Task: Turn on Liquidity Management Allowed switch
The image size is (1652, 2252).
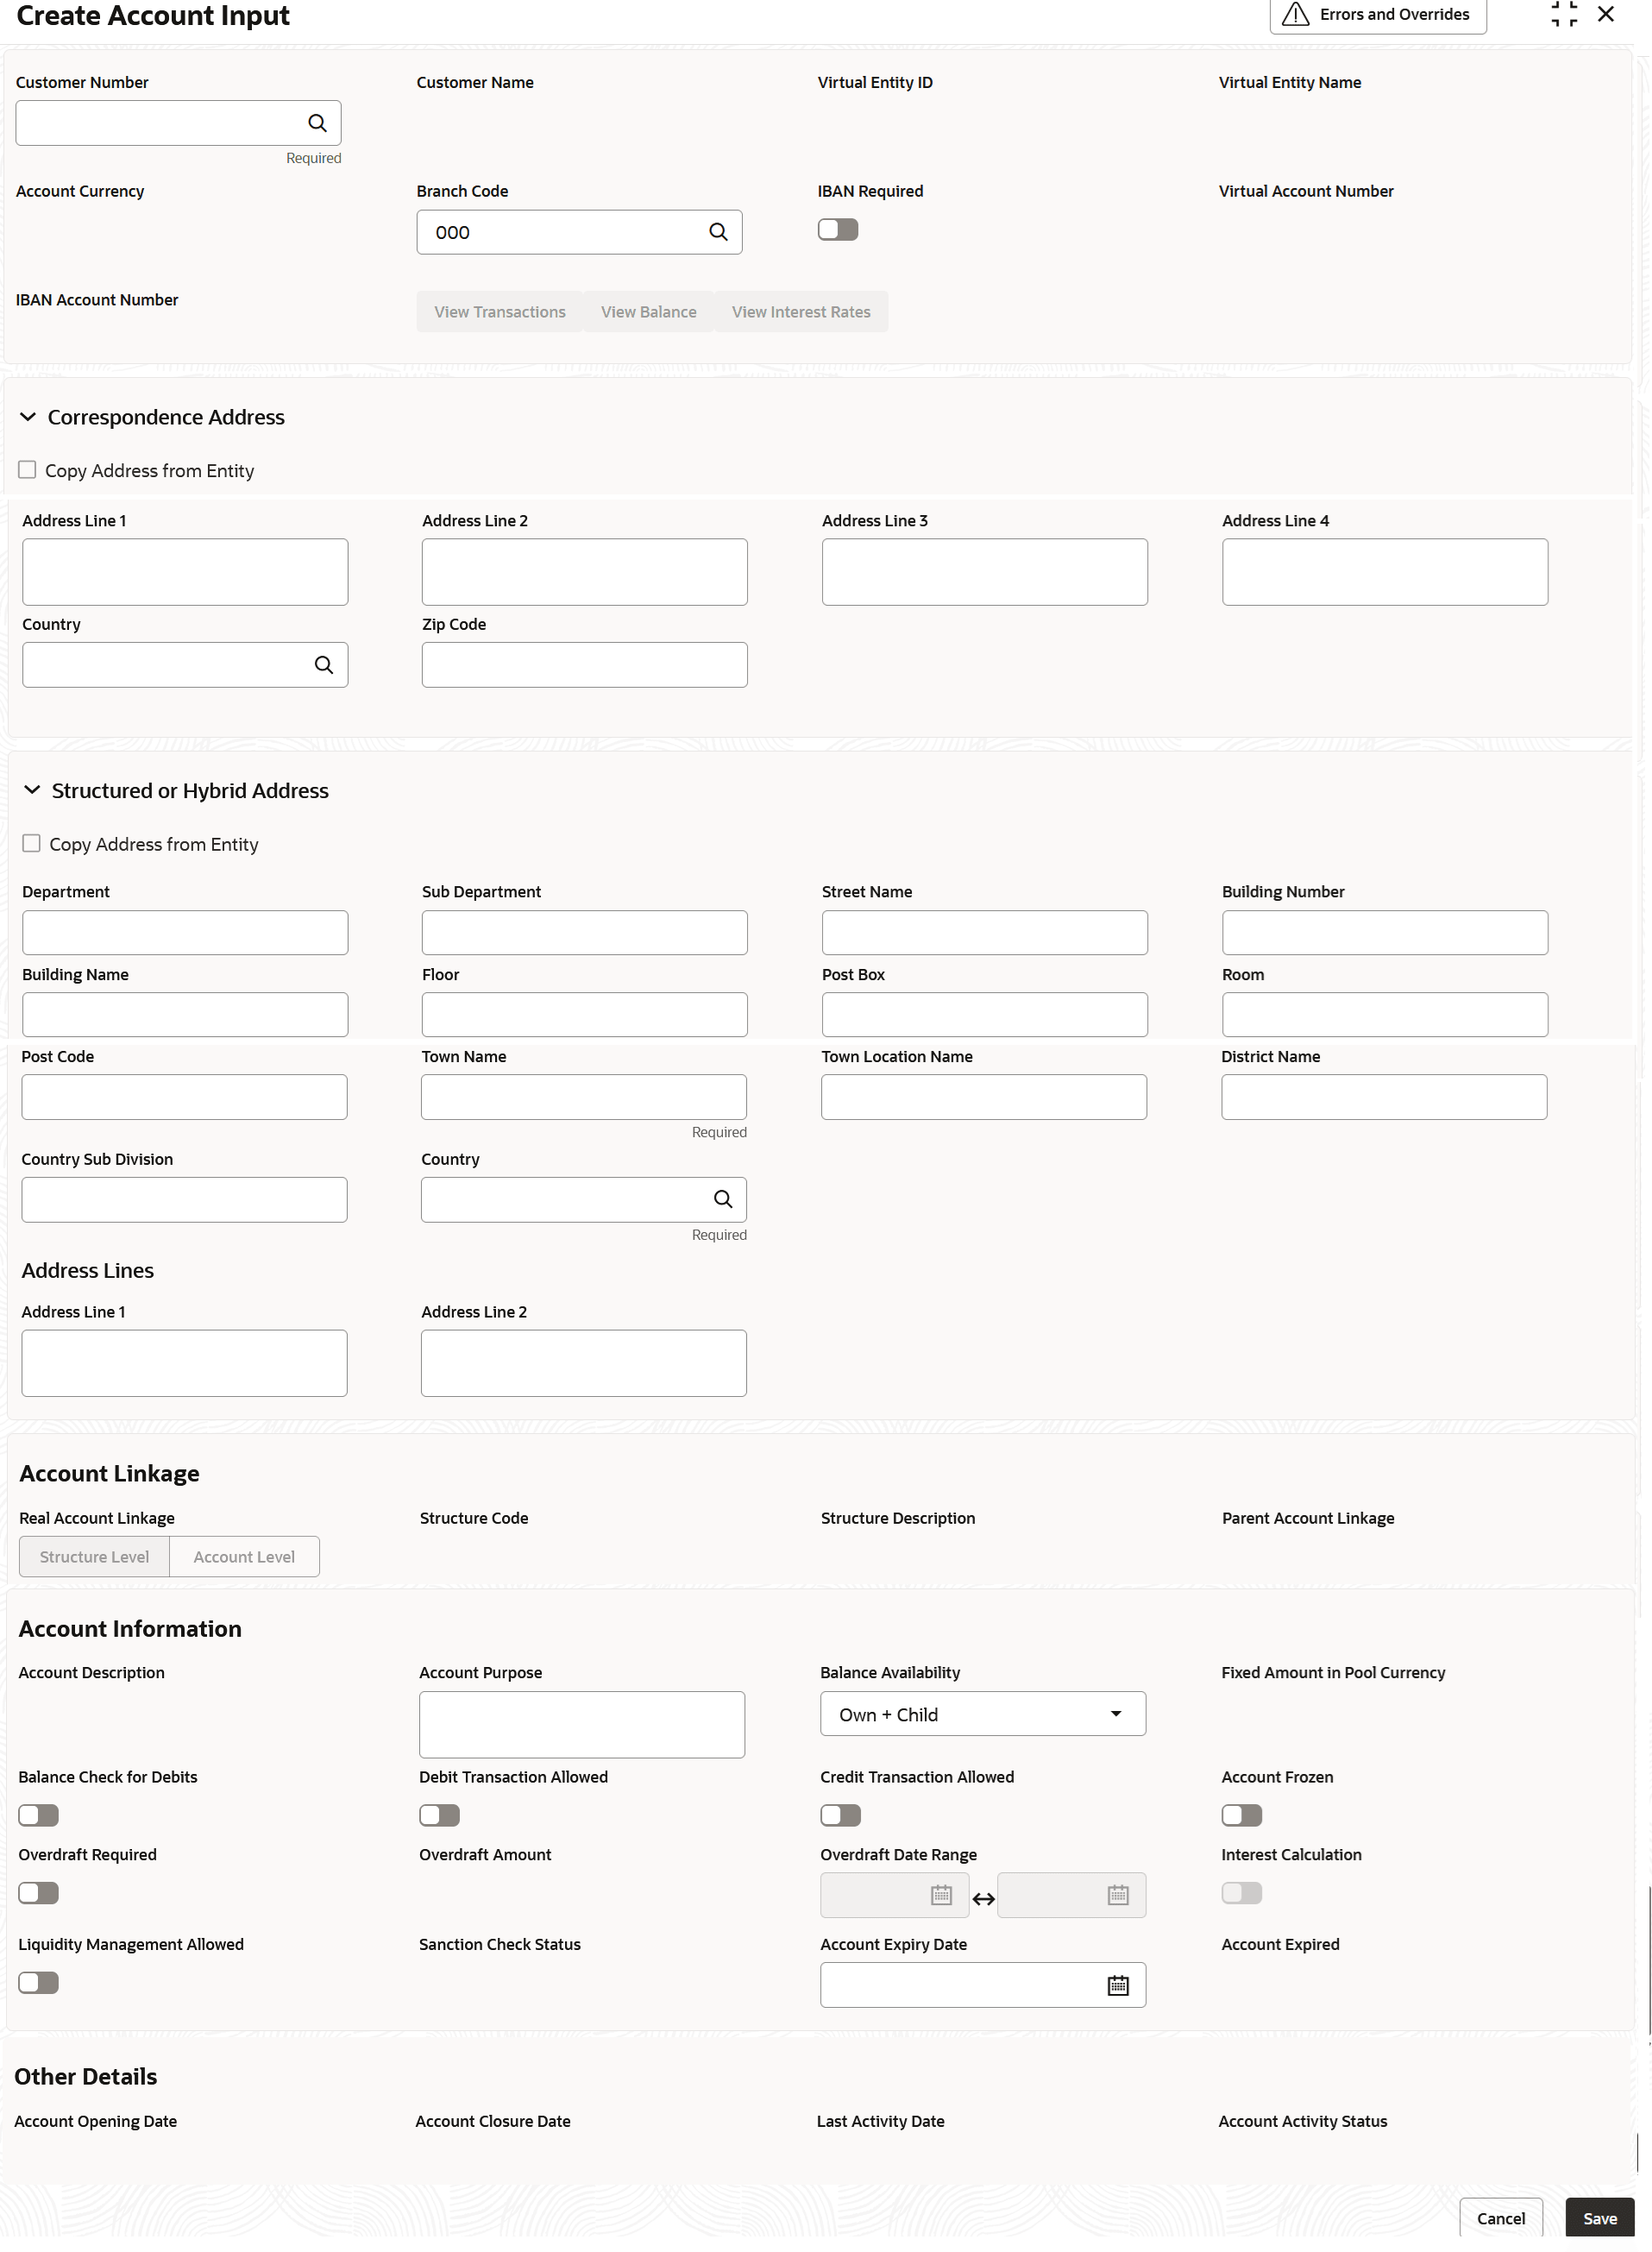Action: click(x=39, y=1982)
